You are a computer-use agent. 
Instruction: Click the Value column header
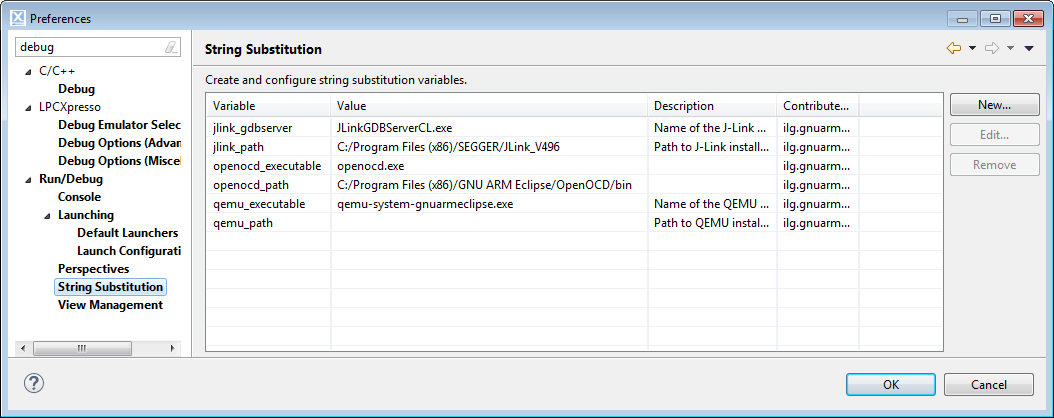(488, 105)
